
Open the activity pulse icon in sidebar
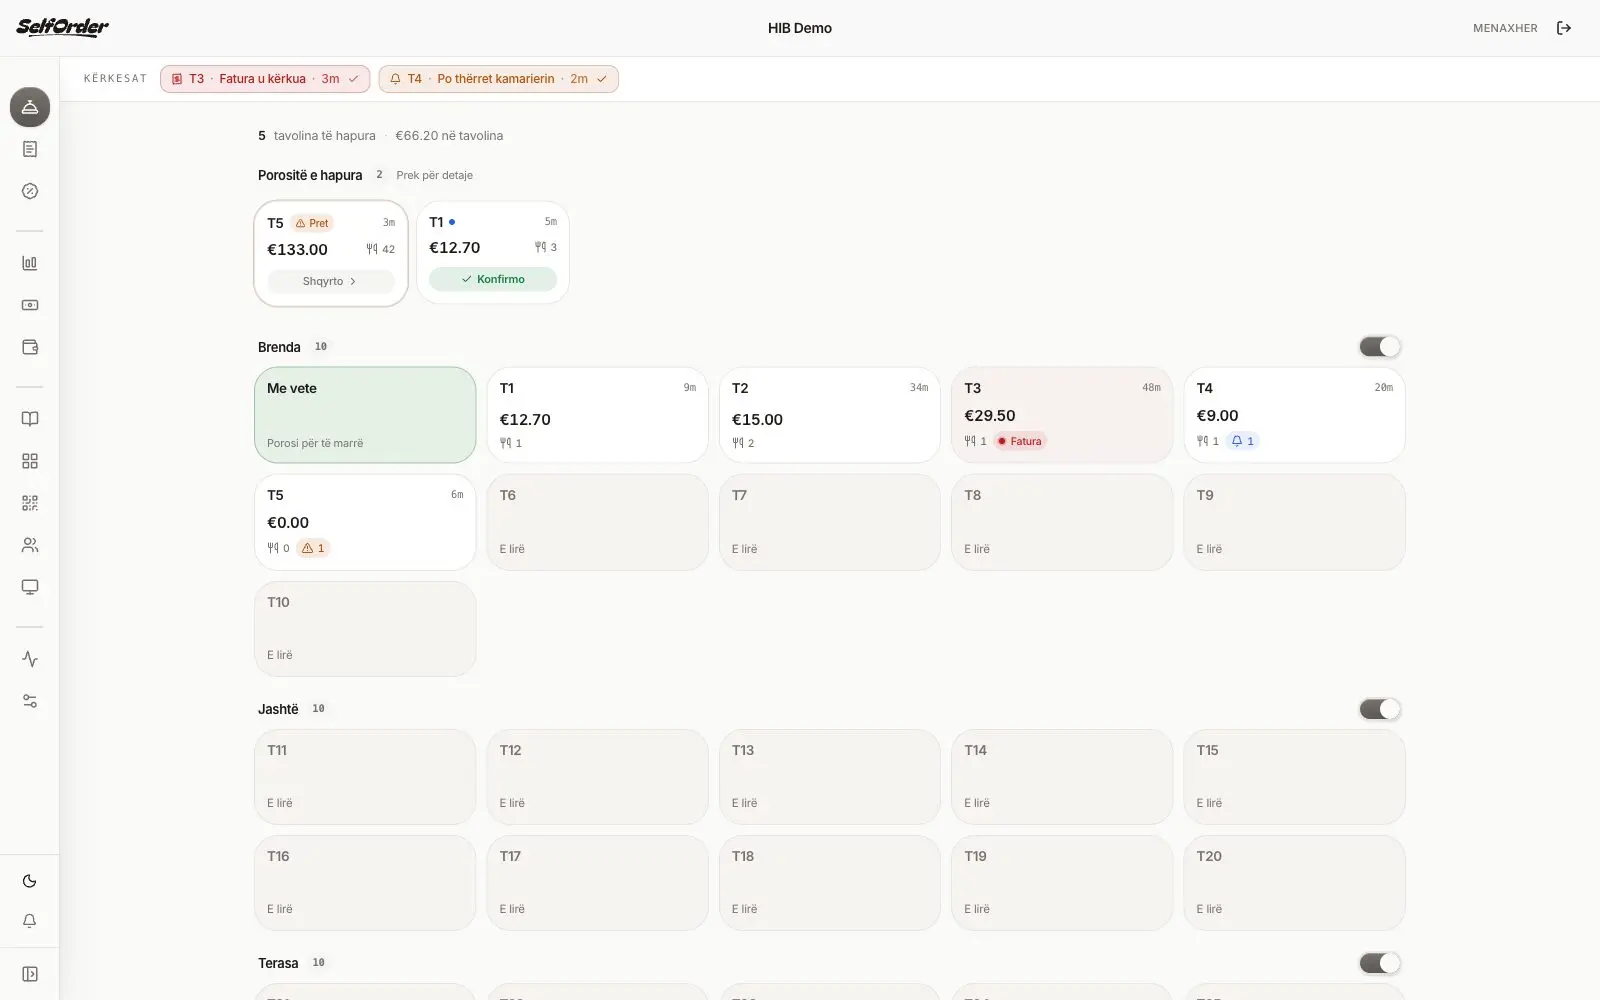click(30, 659)
